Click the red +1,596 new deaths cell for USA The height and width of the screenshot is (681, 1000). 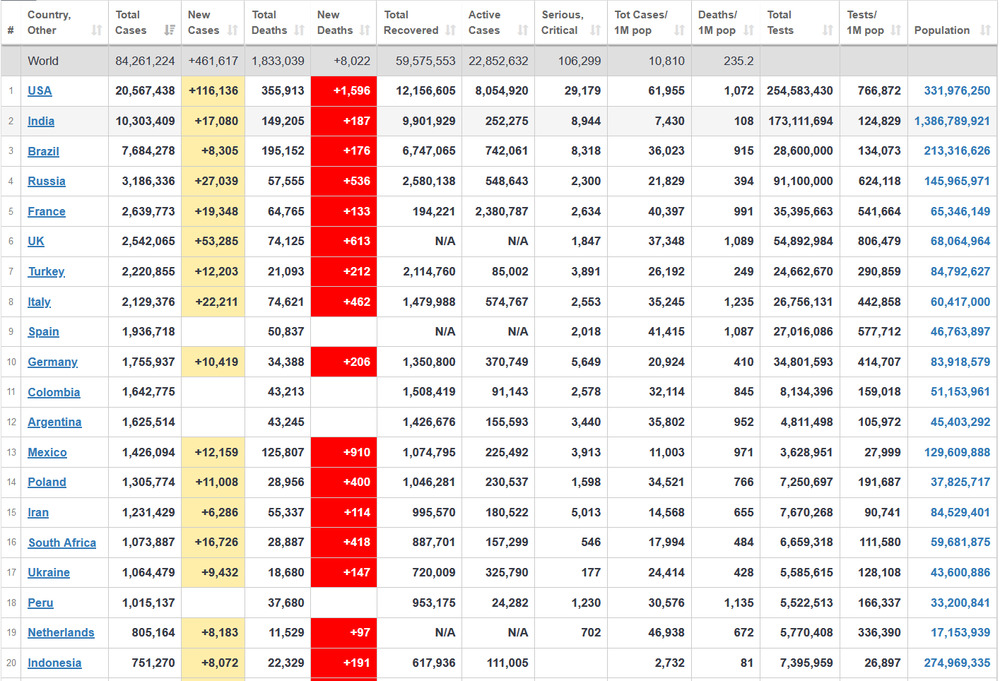pos(344,91)
